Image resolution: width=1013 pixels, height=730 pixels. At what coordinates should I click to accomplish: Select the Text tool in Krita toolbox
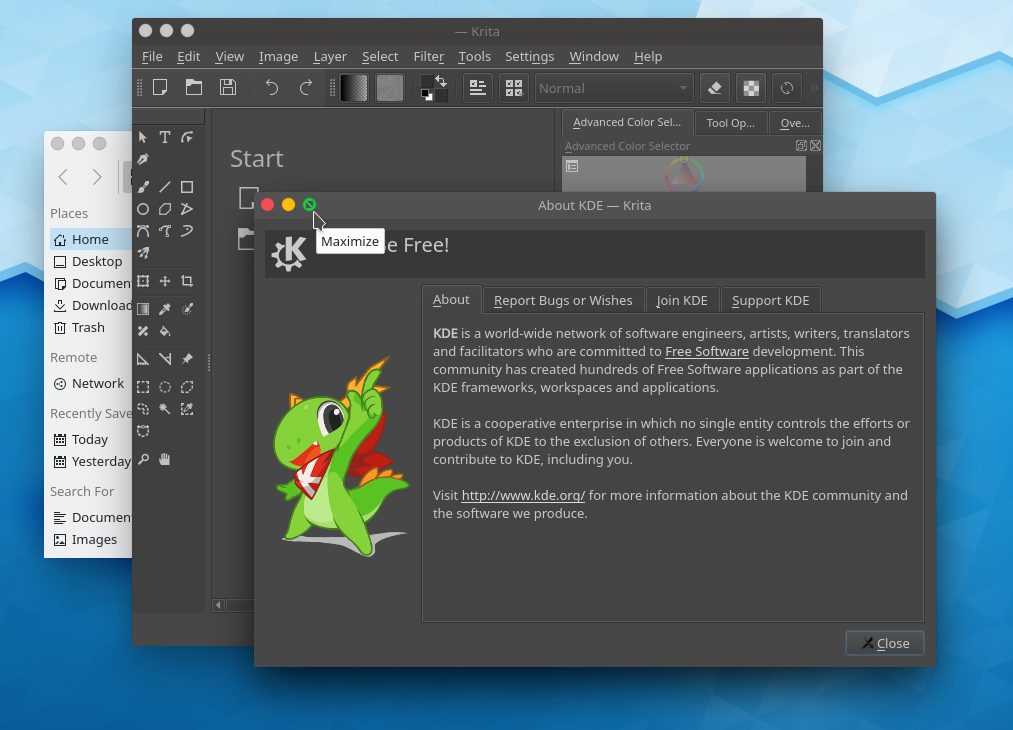click(165, 137)
